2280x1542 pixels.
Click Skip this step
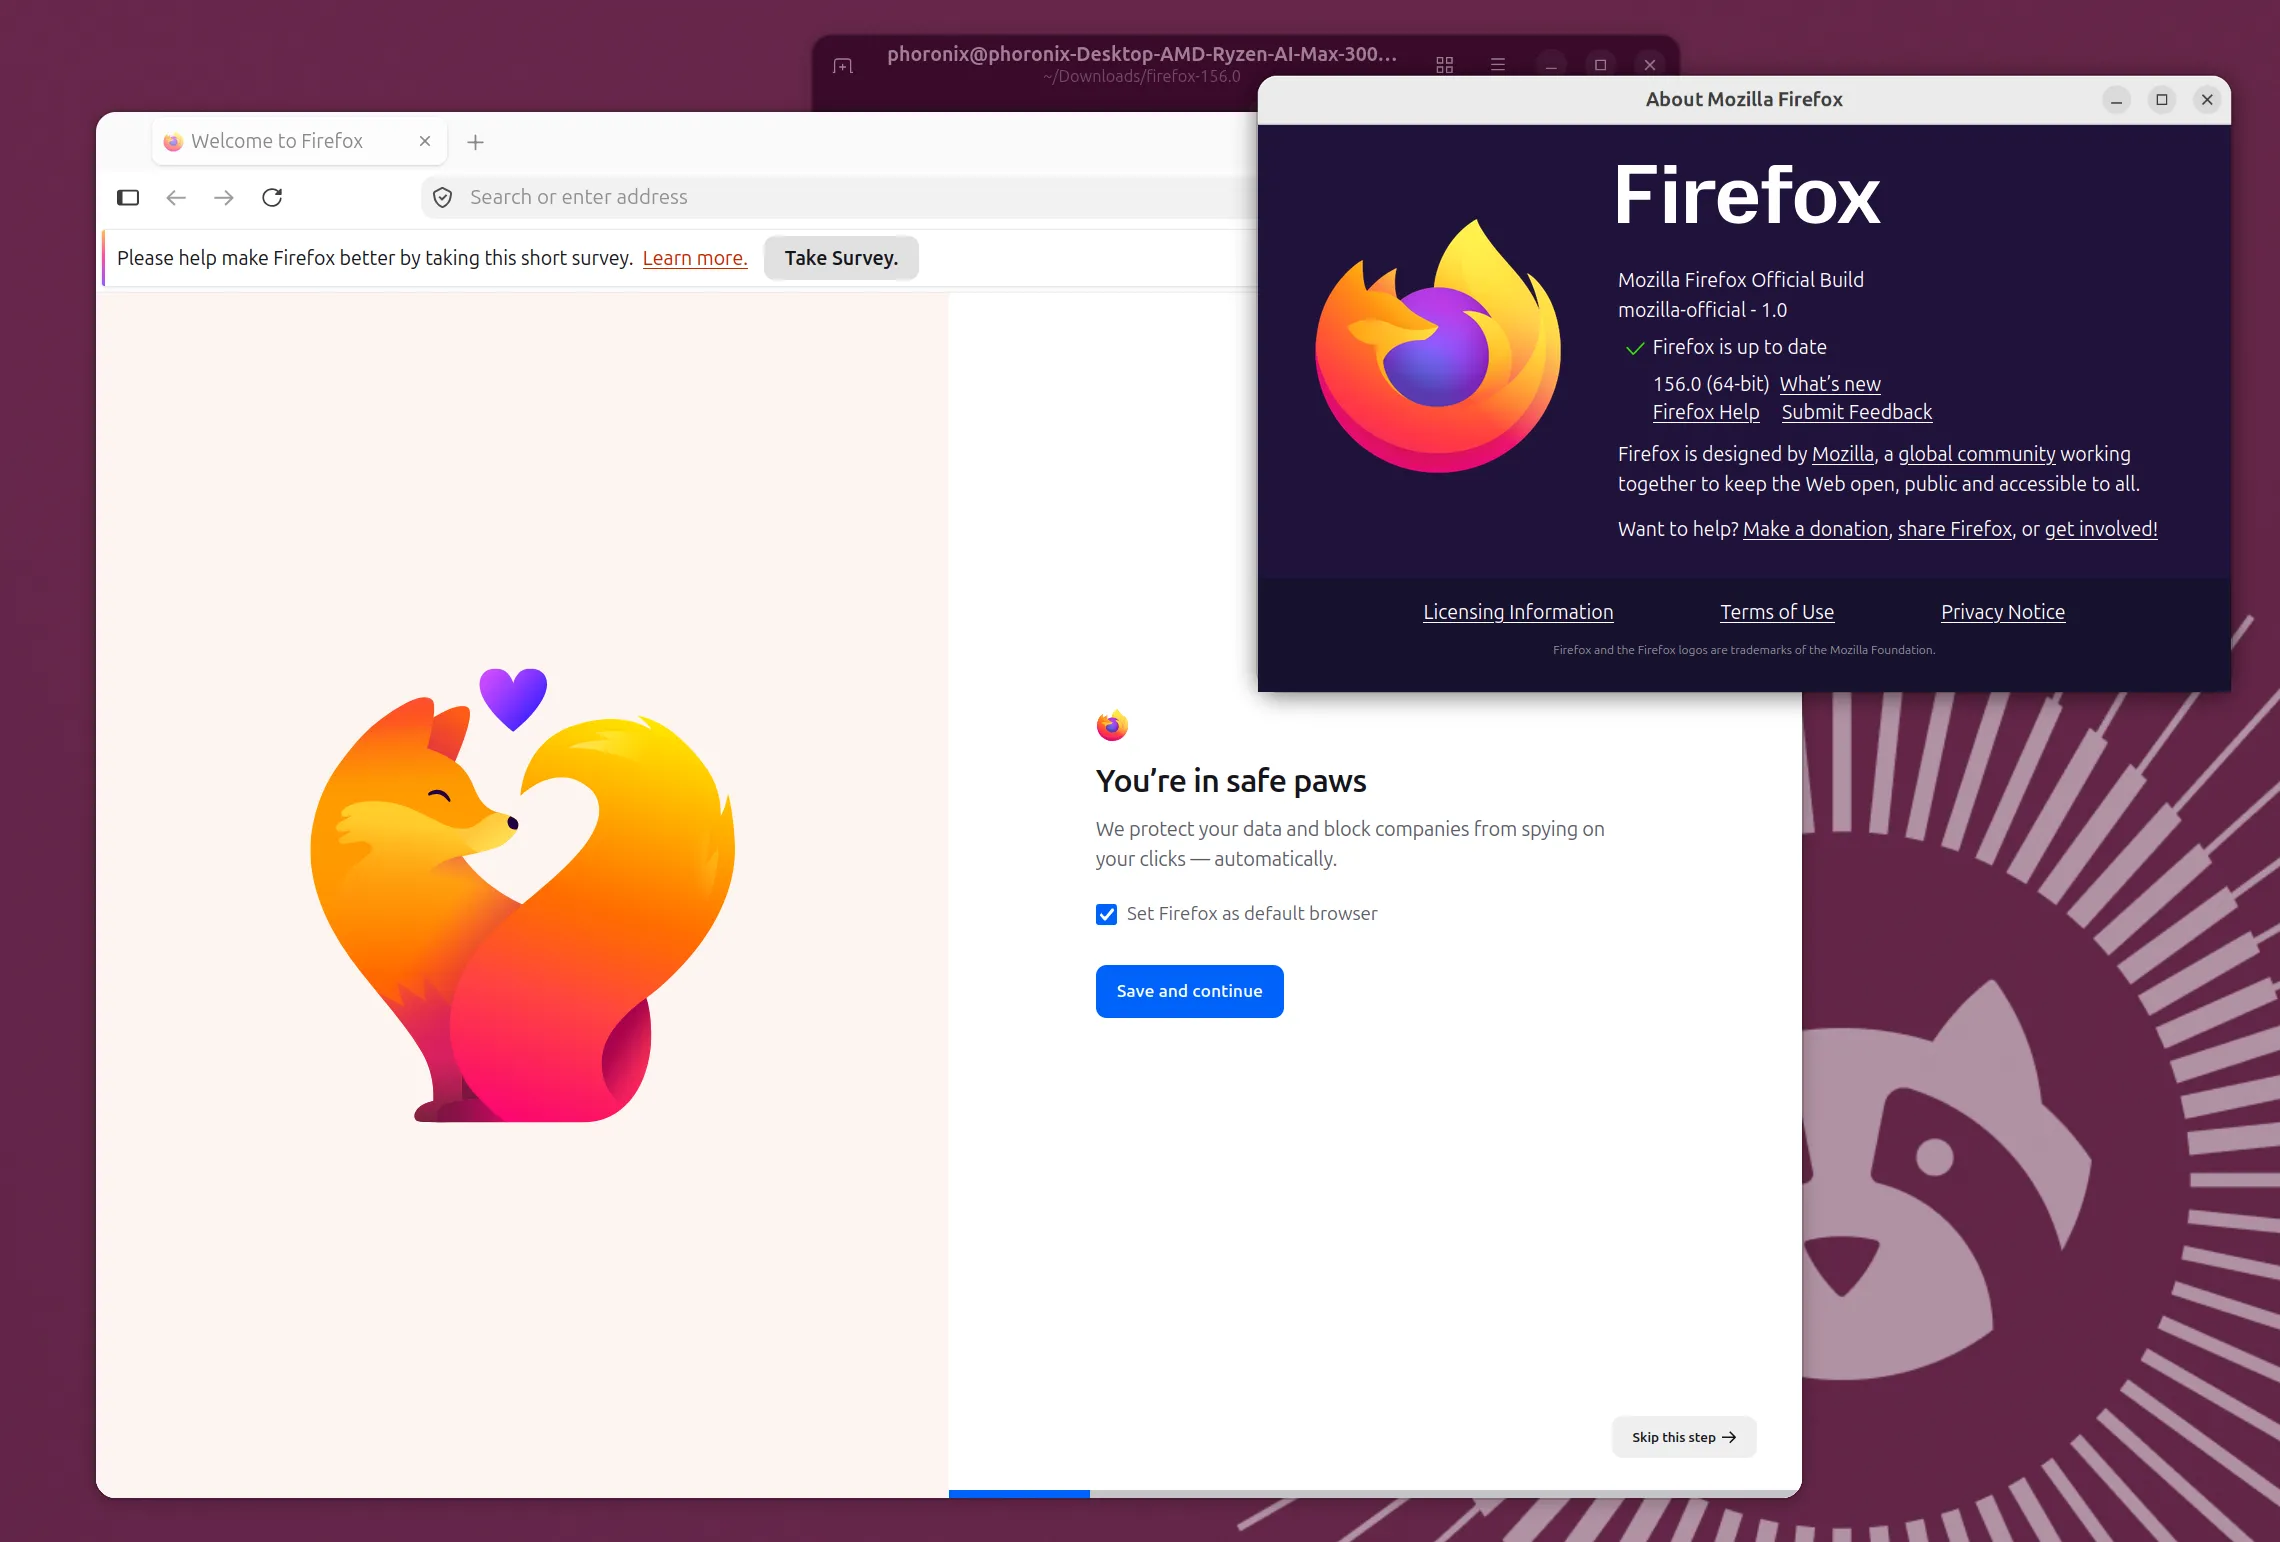pos(1684,1437)
